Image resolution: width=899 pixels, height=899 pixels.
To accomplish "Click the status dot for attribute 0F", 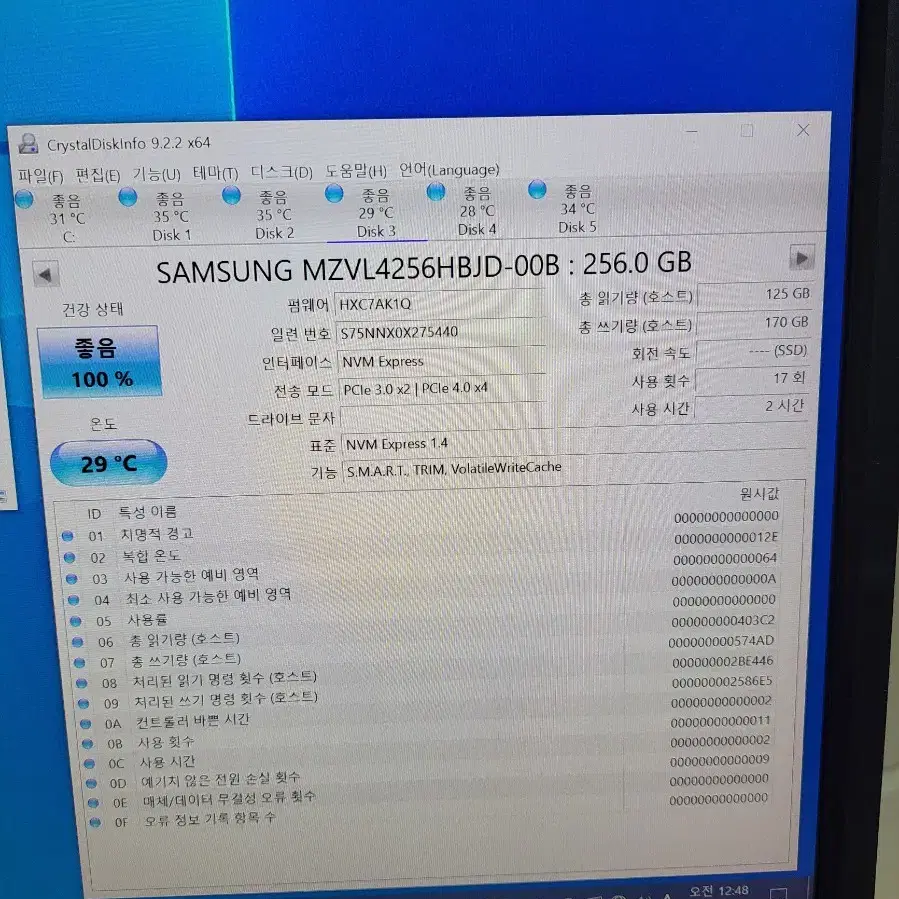I will [x=96, y=822].
